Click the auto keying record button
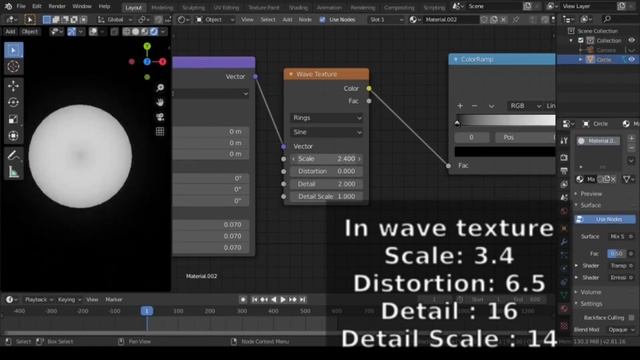Image resolution: width=640 pixels, height=360 pixels. coord(243,300)
